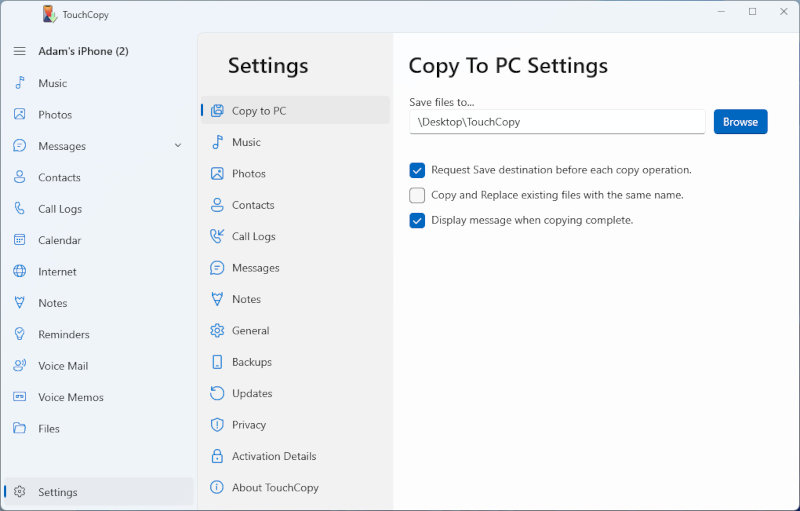Click the Updates refresh icon
The image size is (800, 511).
(217, 393)
